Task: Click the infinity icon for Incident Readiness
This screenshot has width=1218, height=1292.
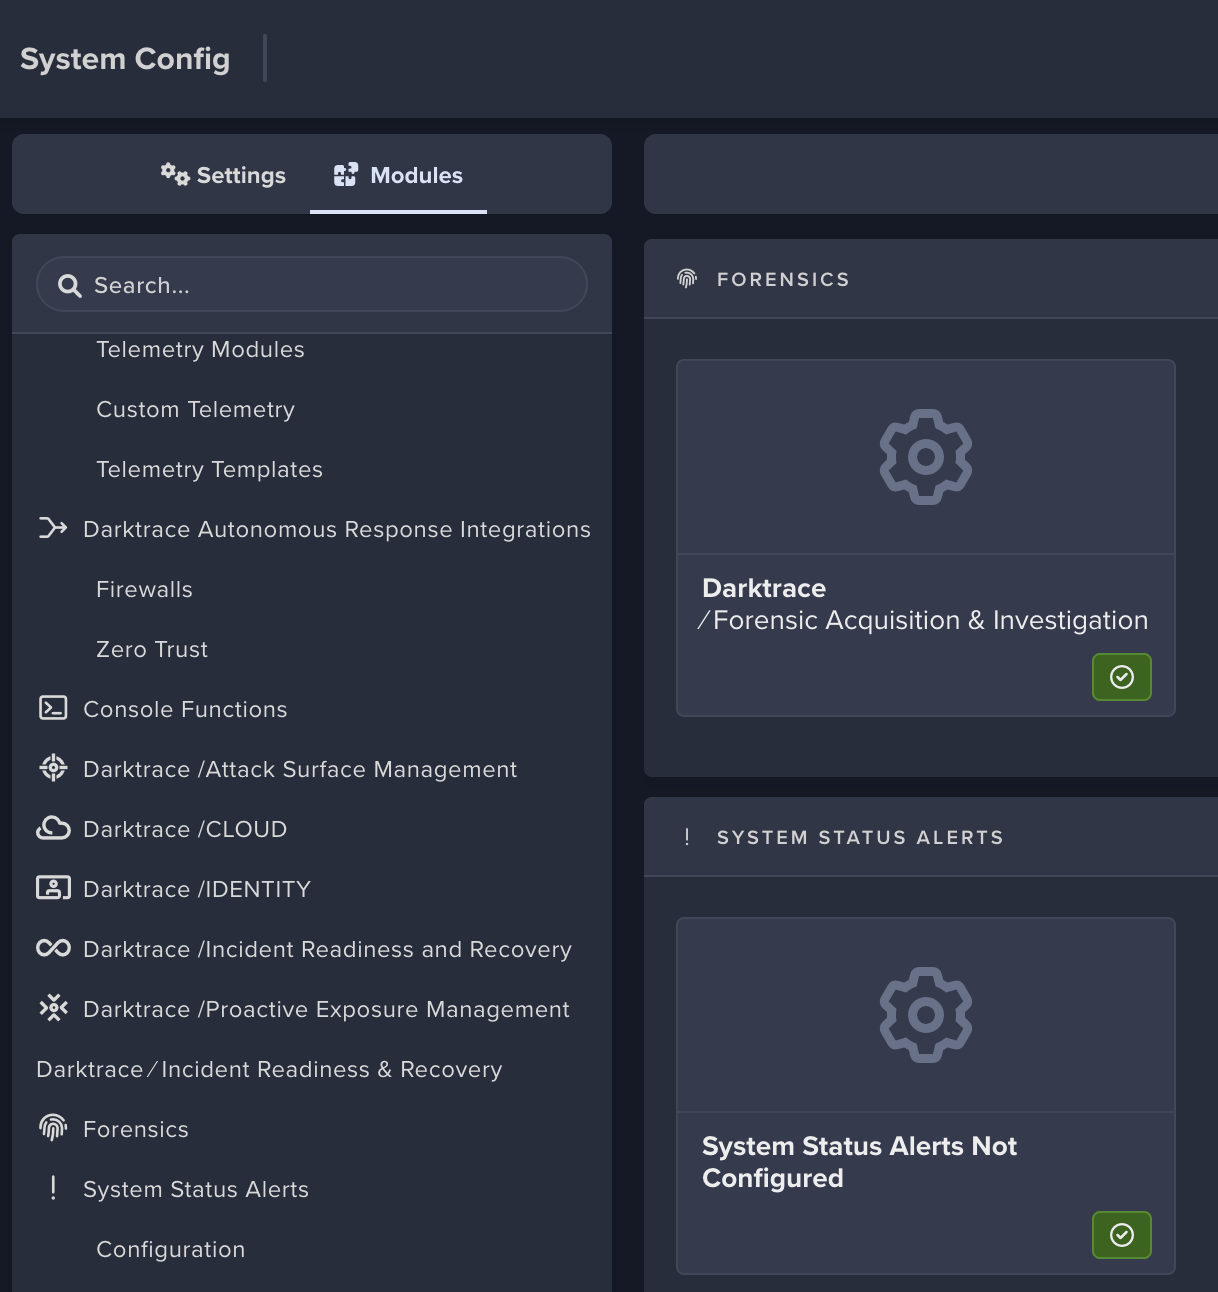Action: (53, 948)
